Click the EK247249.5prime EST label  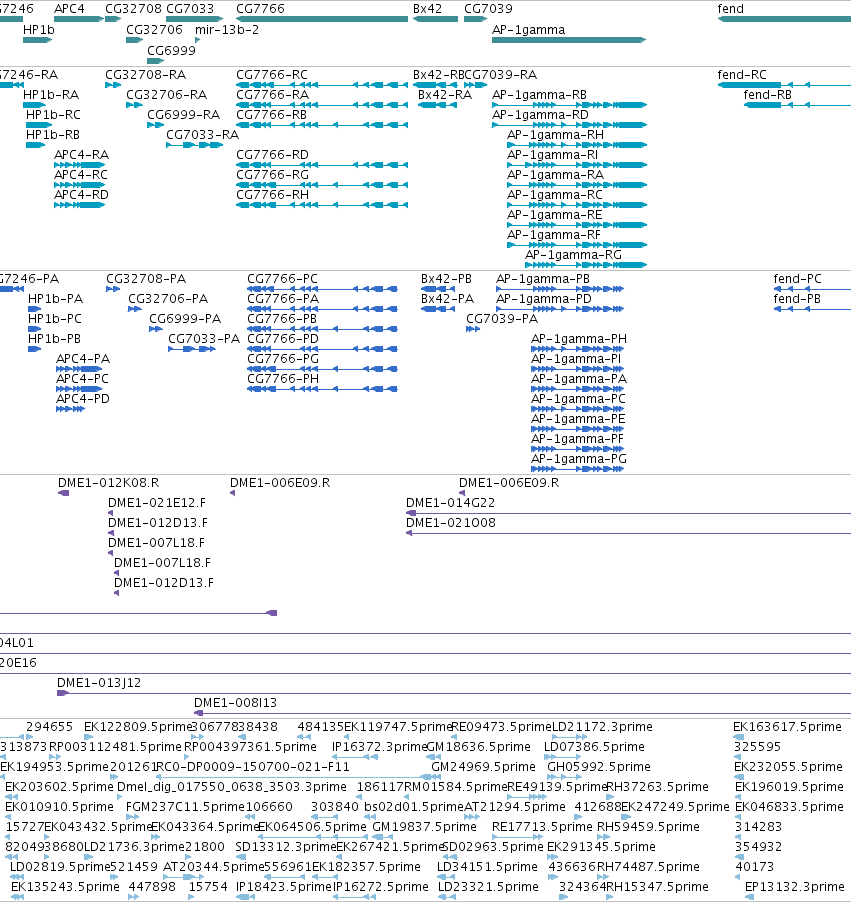tap(675, 807)
